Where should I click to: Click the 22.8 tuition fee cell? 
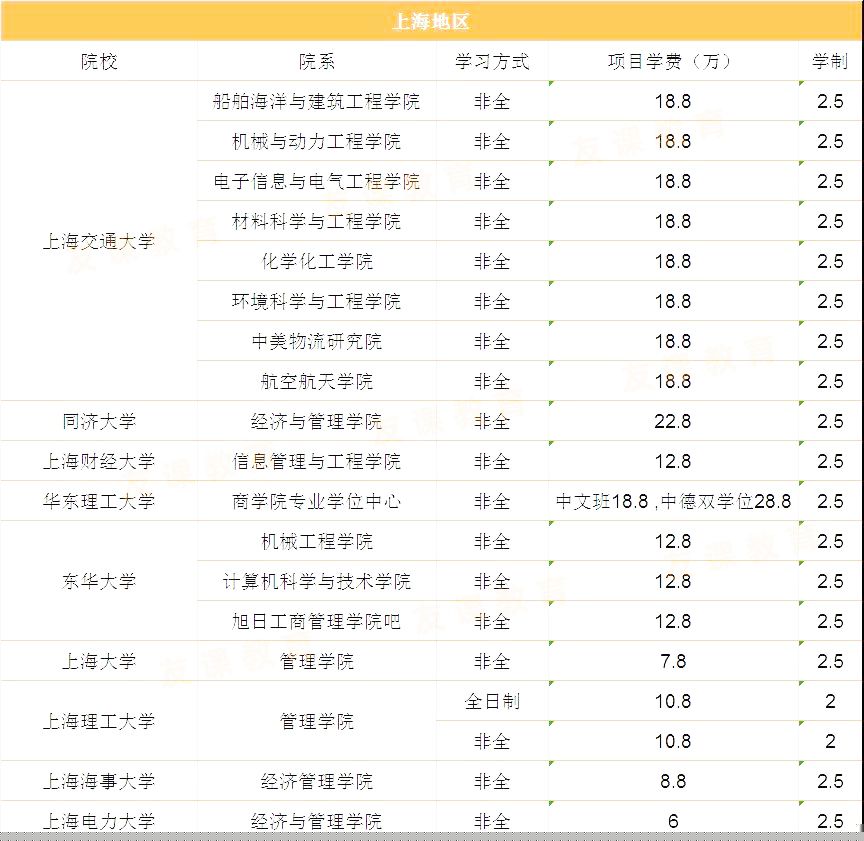[672, 422]
